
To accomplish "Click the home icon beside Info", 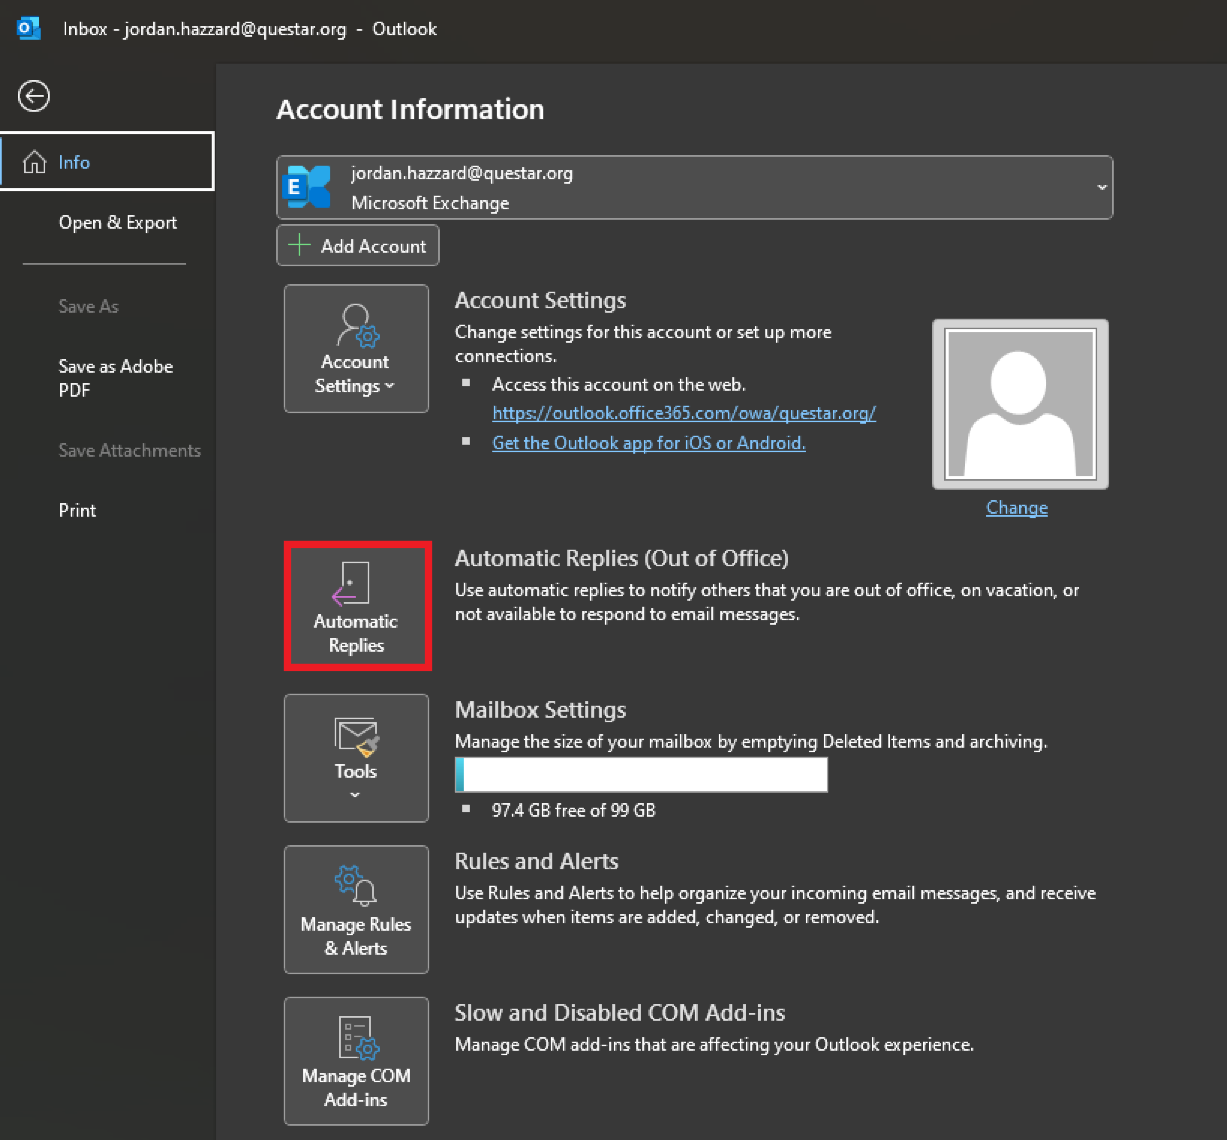I will 35,162.
